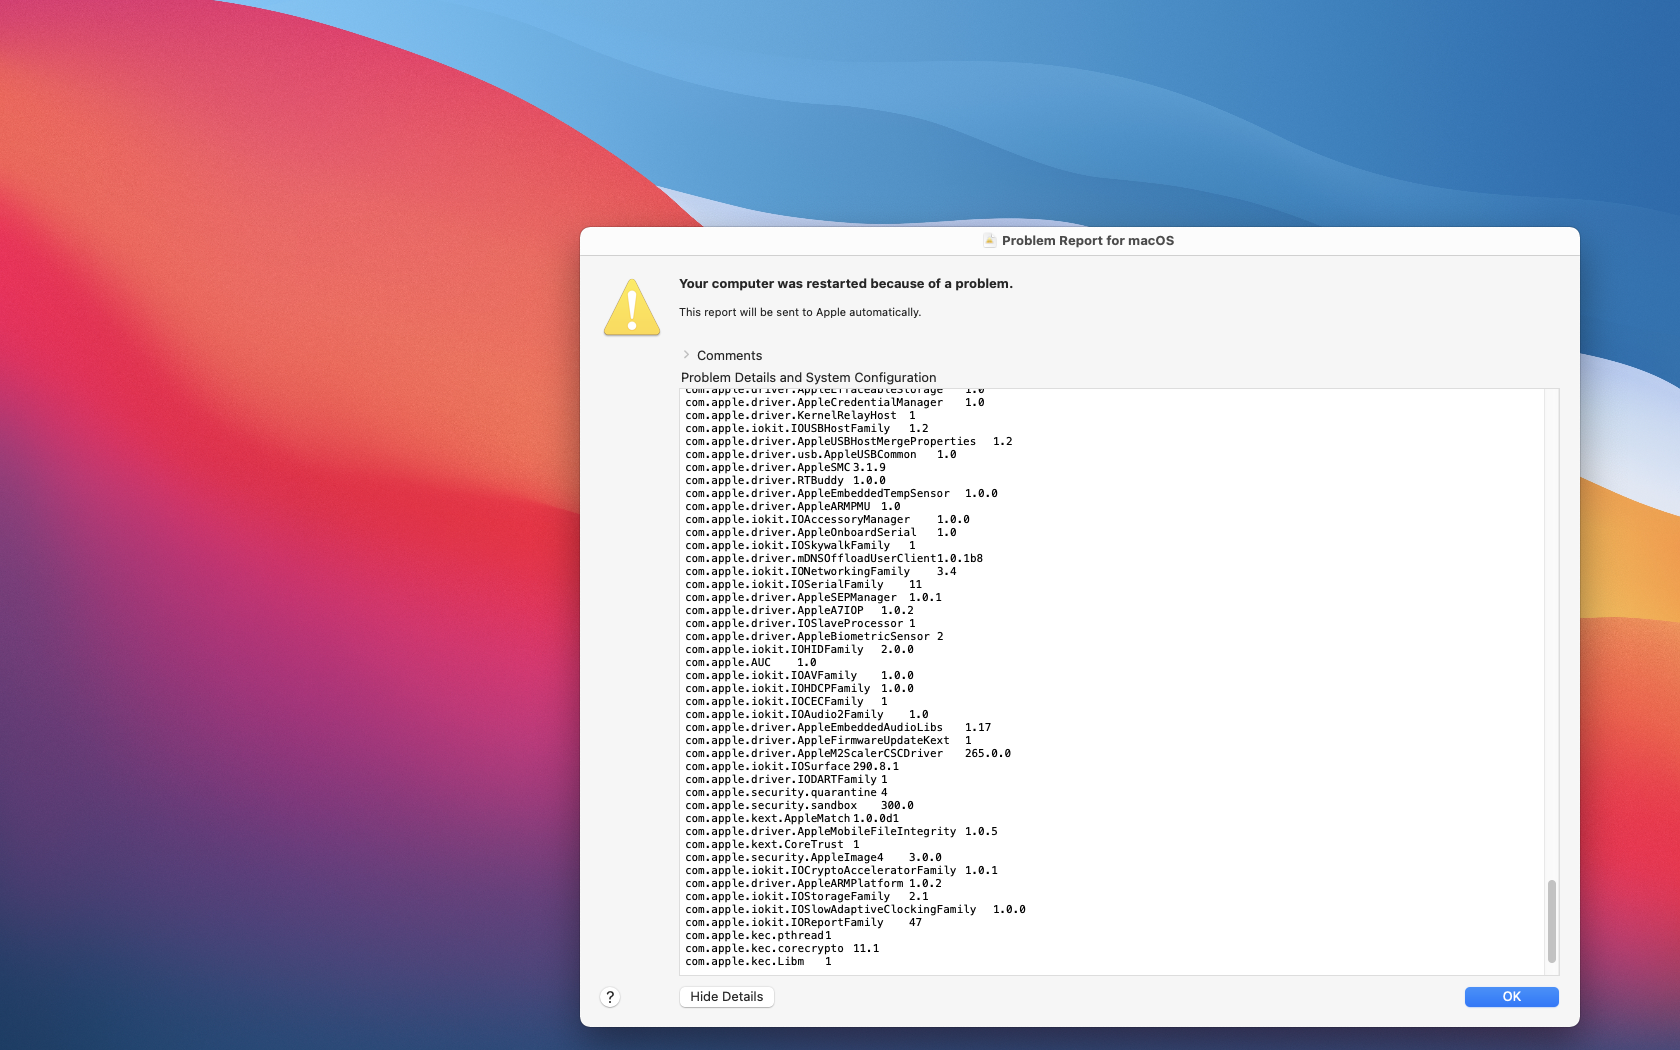Expand the Comments disclosure chevron
Screen dimensions: 1680x1050
686,355
